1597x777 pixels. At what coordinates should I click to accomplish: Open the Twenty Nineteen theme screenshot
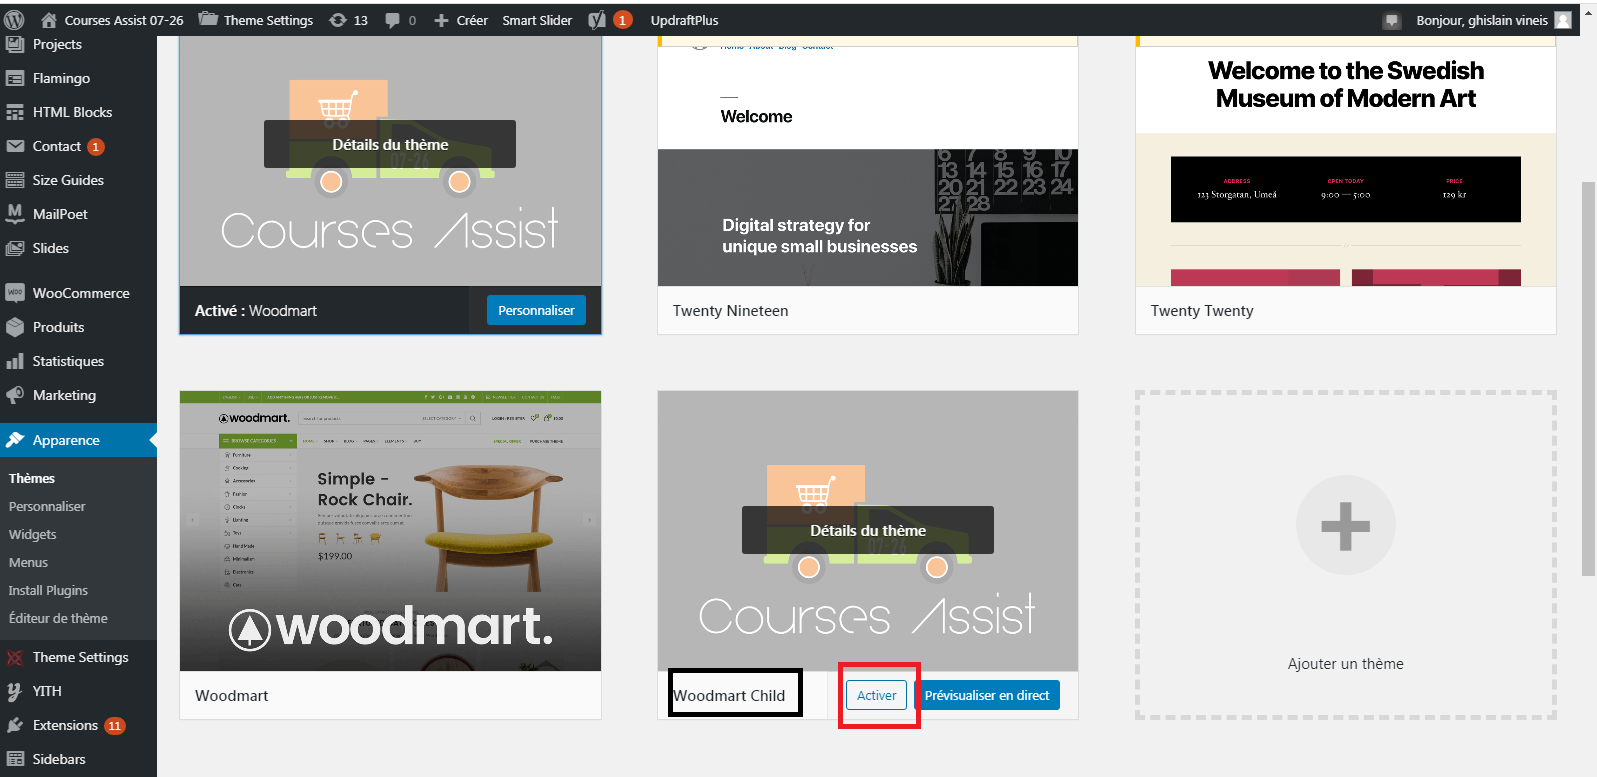[x=868, y=162]
